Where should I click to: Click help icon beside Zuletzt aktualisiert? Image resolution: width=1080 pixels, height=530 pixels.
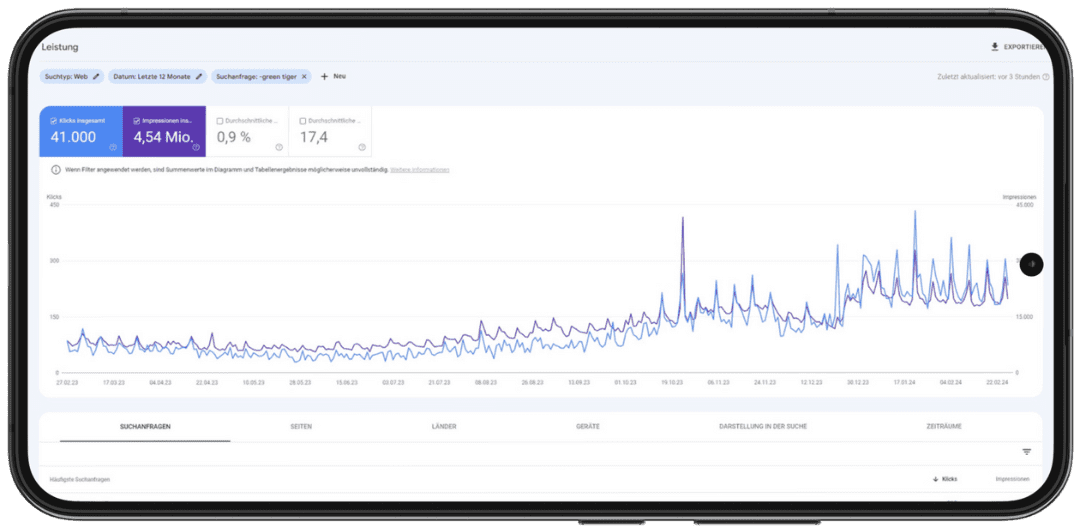pos(1046,76)
